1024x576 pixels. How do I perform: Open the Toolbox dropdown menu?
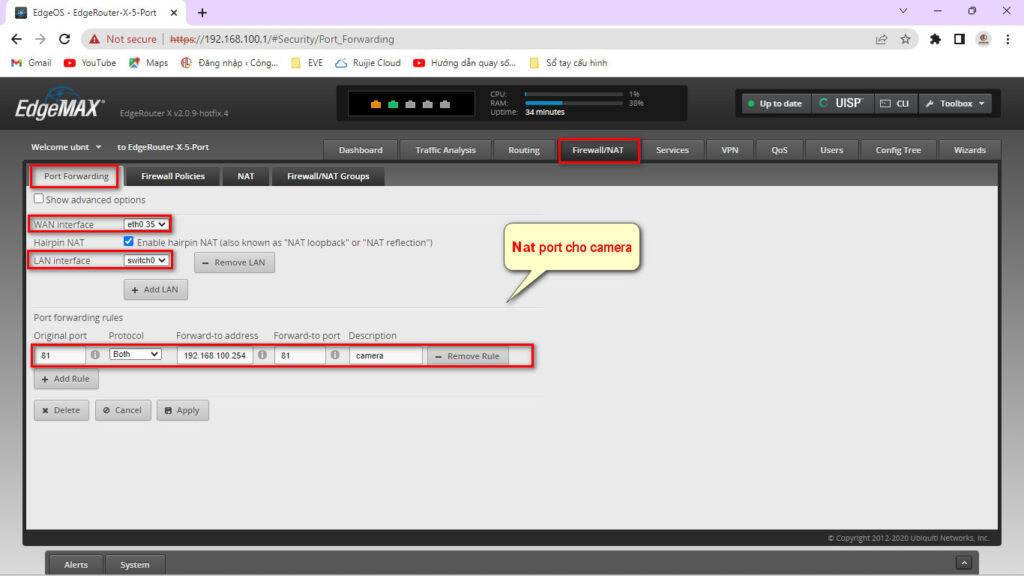tap(955, 103)
